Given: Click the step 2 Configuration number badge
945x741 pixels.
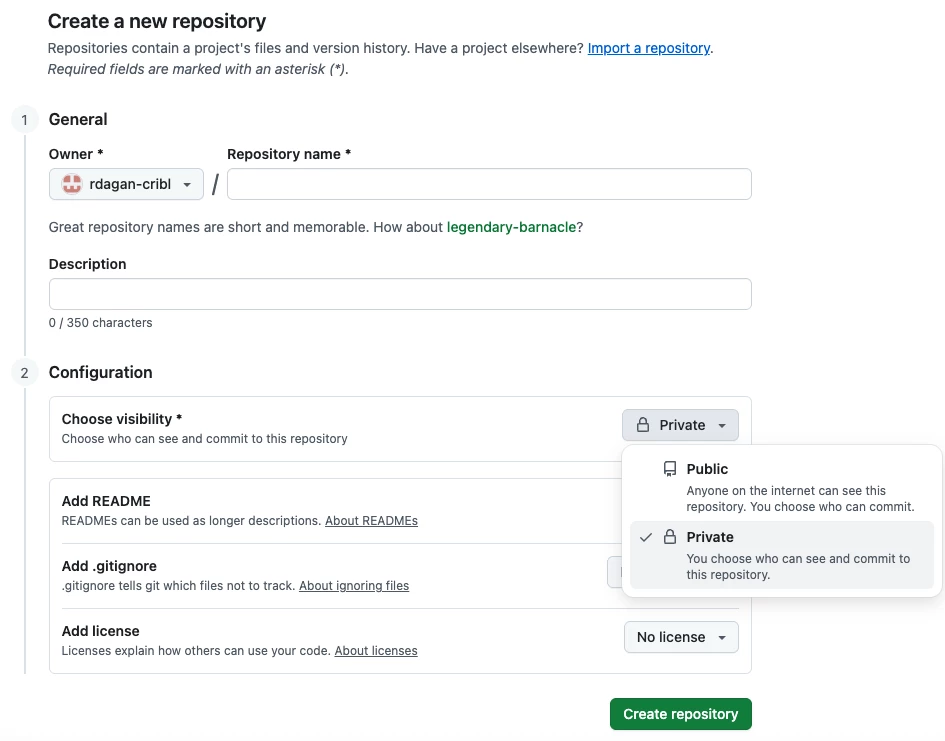Looking at the screenshot, I should (x=25, y=373).
